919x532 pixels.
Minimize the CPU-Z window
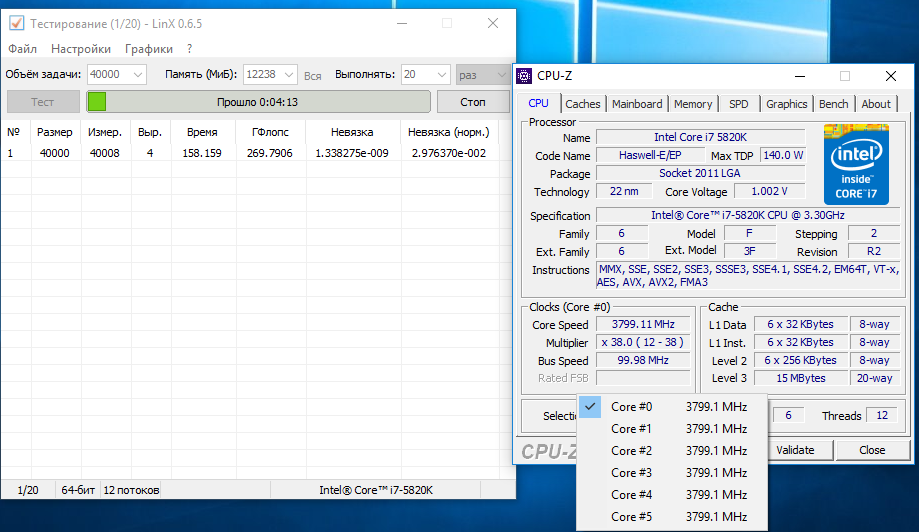(799, 76)
